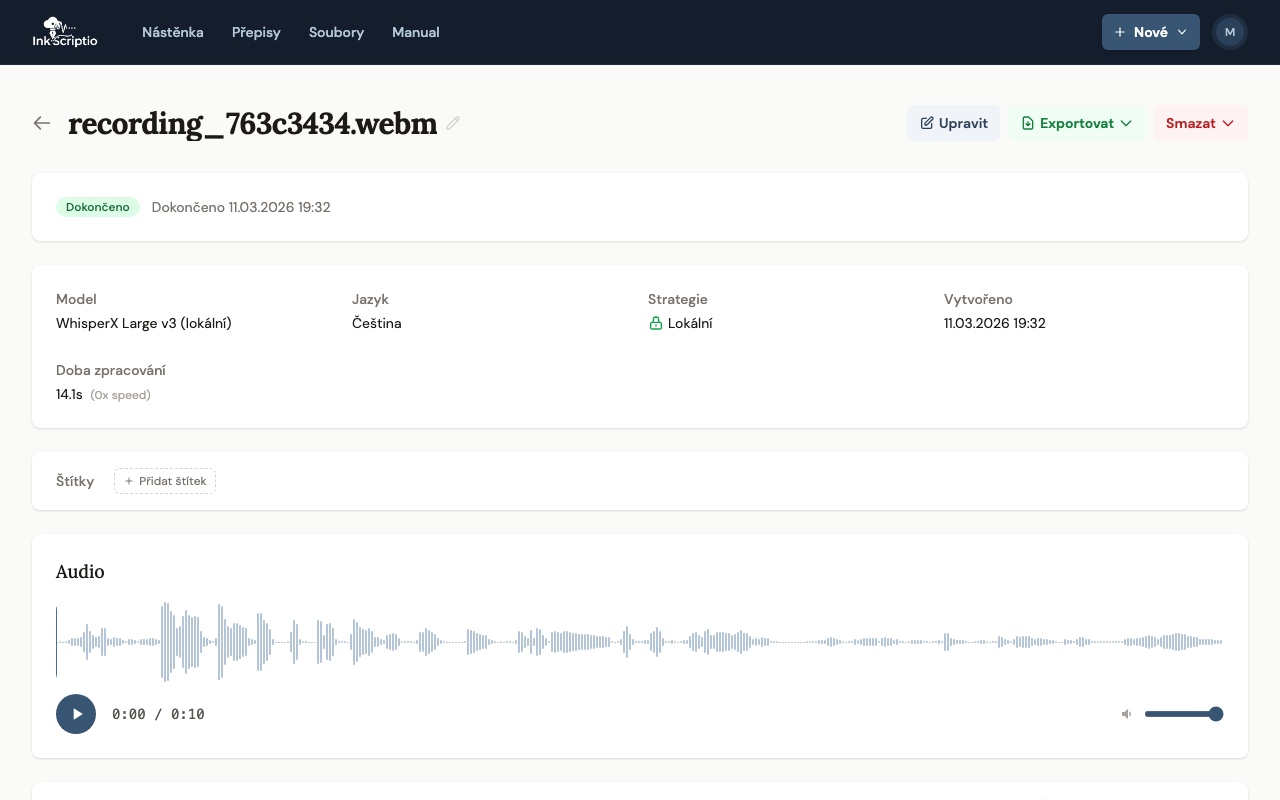1280x800 pixels.
Task: Click the pencil icon to rename recording
Action: pos(453,123)
